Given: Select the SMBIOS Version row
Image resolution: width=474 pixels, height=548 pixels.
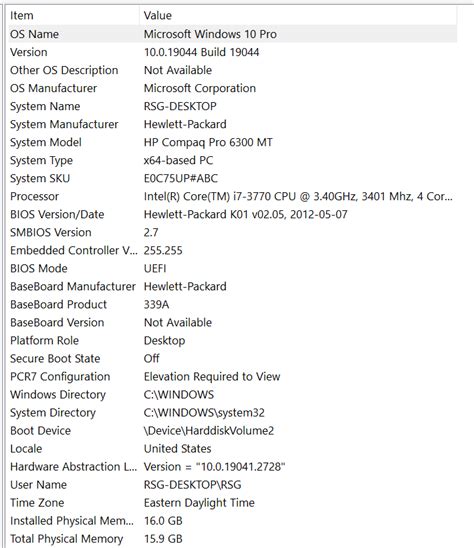Looking at the screenshot, I should tap(232, 232).
